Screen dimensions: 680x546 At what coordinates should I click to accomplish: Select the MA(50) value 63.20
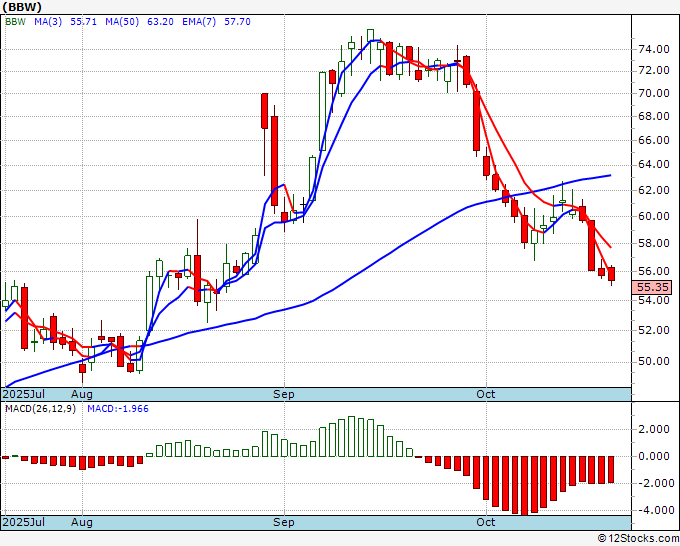pos(160,22)
